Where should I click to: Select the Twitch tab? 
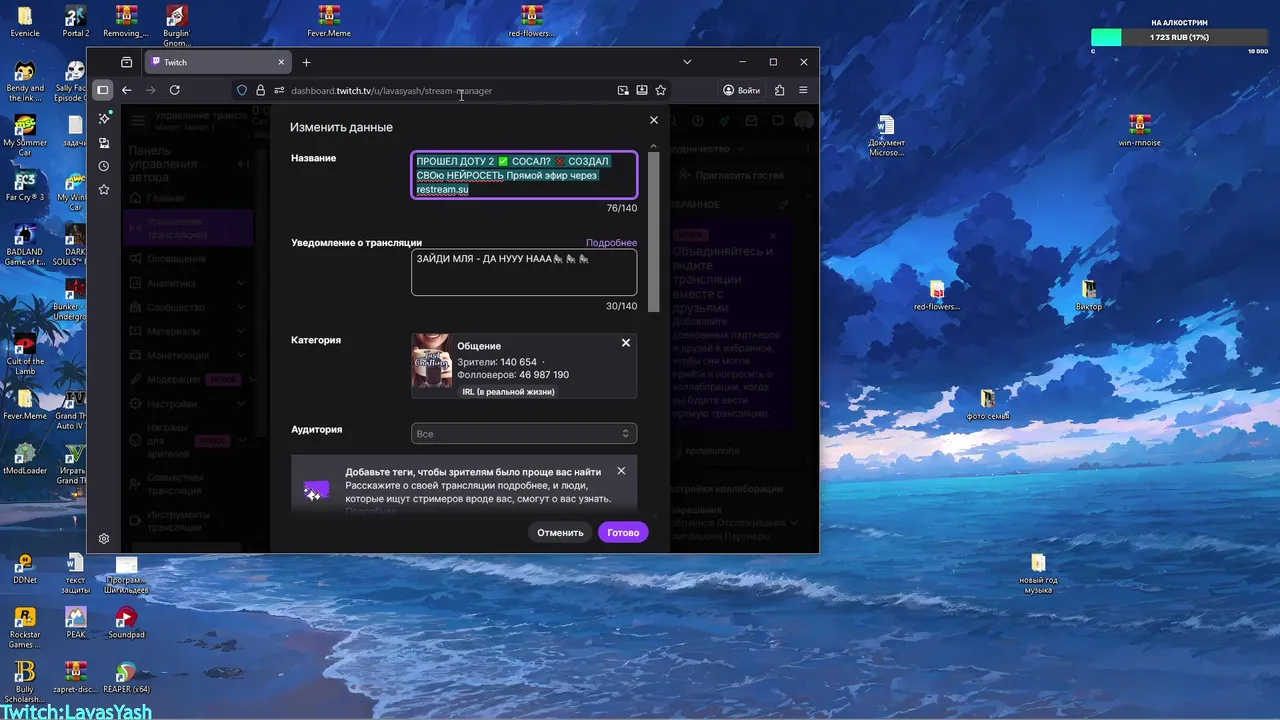pos(218,62)
